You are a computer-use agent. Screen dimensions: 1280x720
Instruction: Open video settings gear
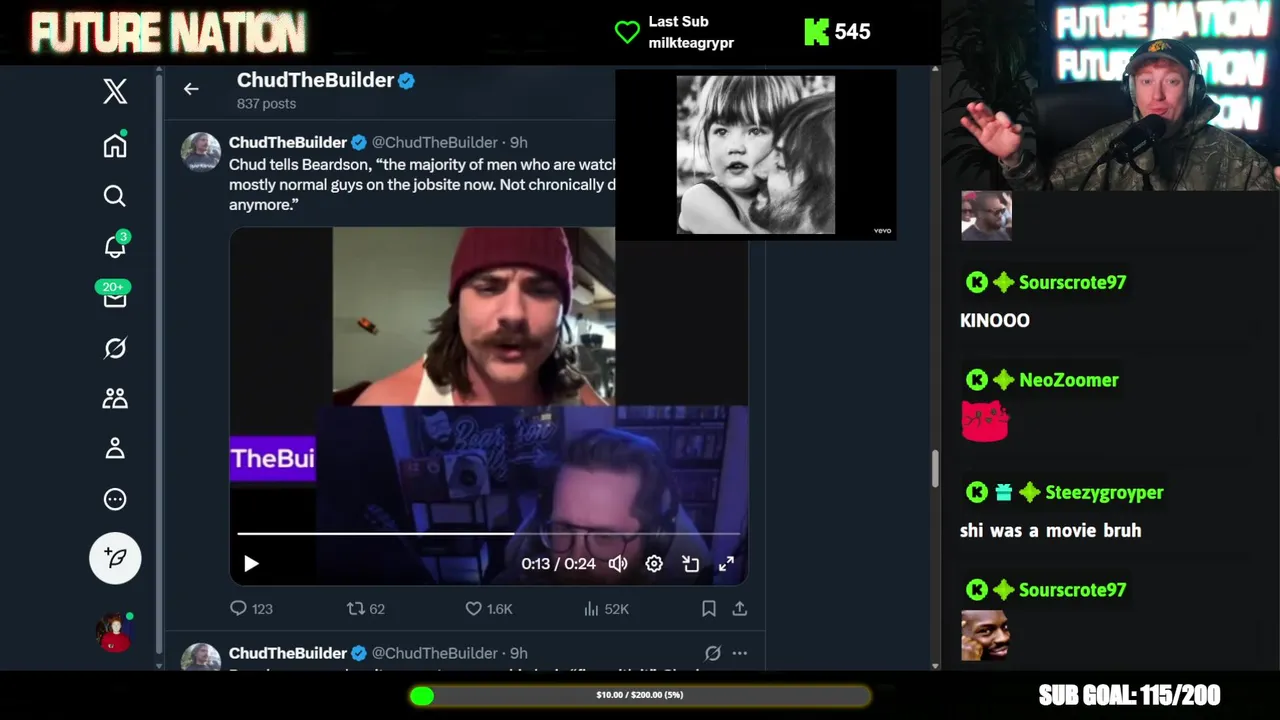point(654,564)
